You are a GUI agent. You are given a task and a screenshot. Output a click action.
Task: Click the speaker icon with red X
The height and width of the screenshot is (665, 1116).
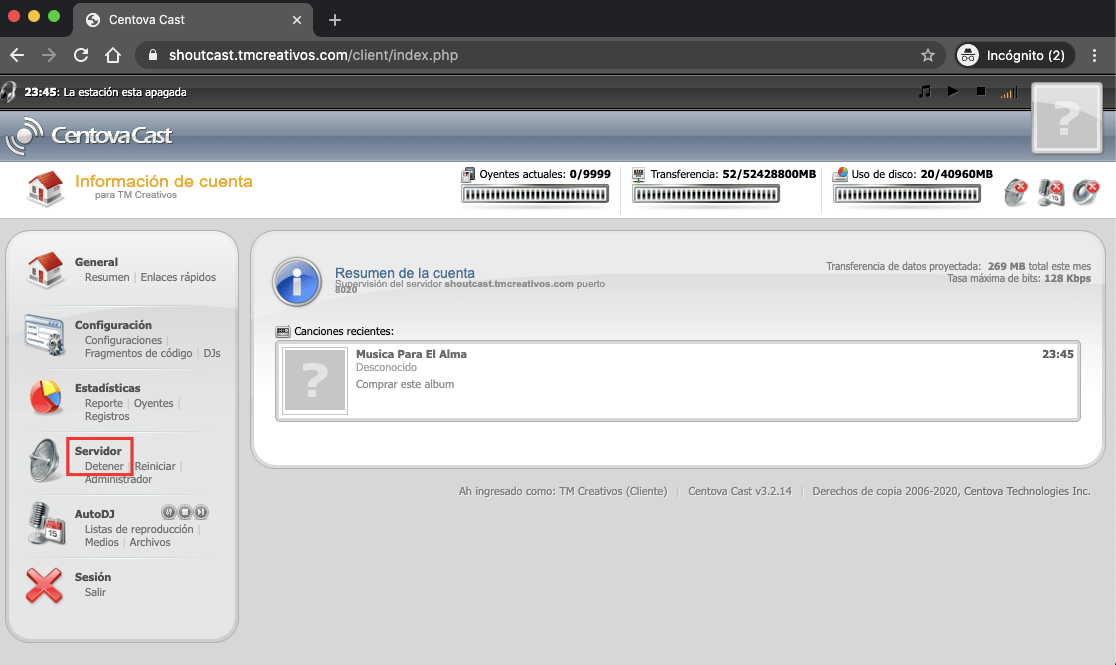[x=1085, y=192]
